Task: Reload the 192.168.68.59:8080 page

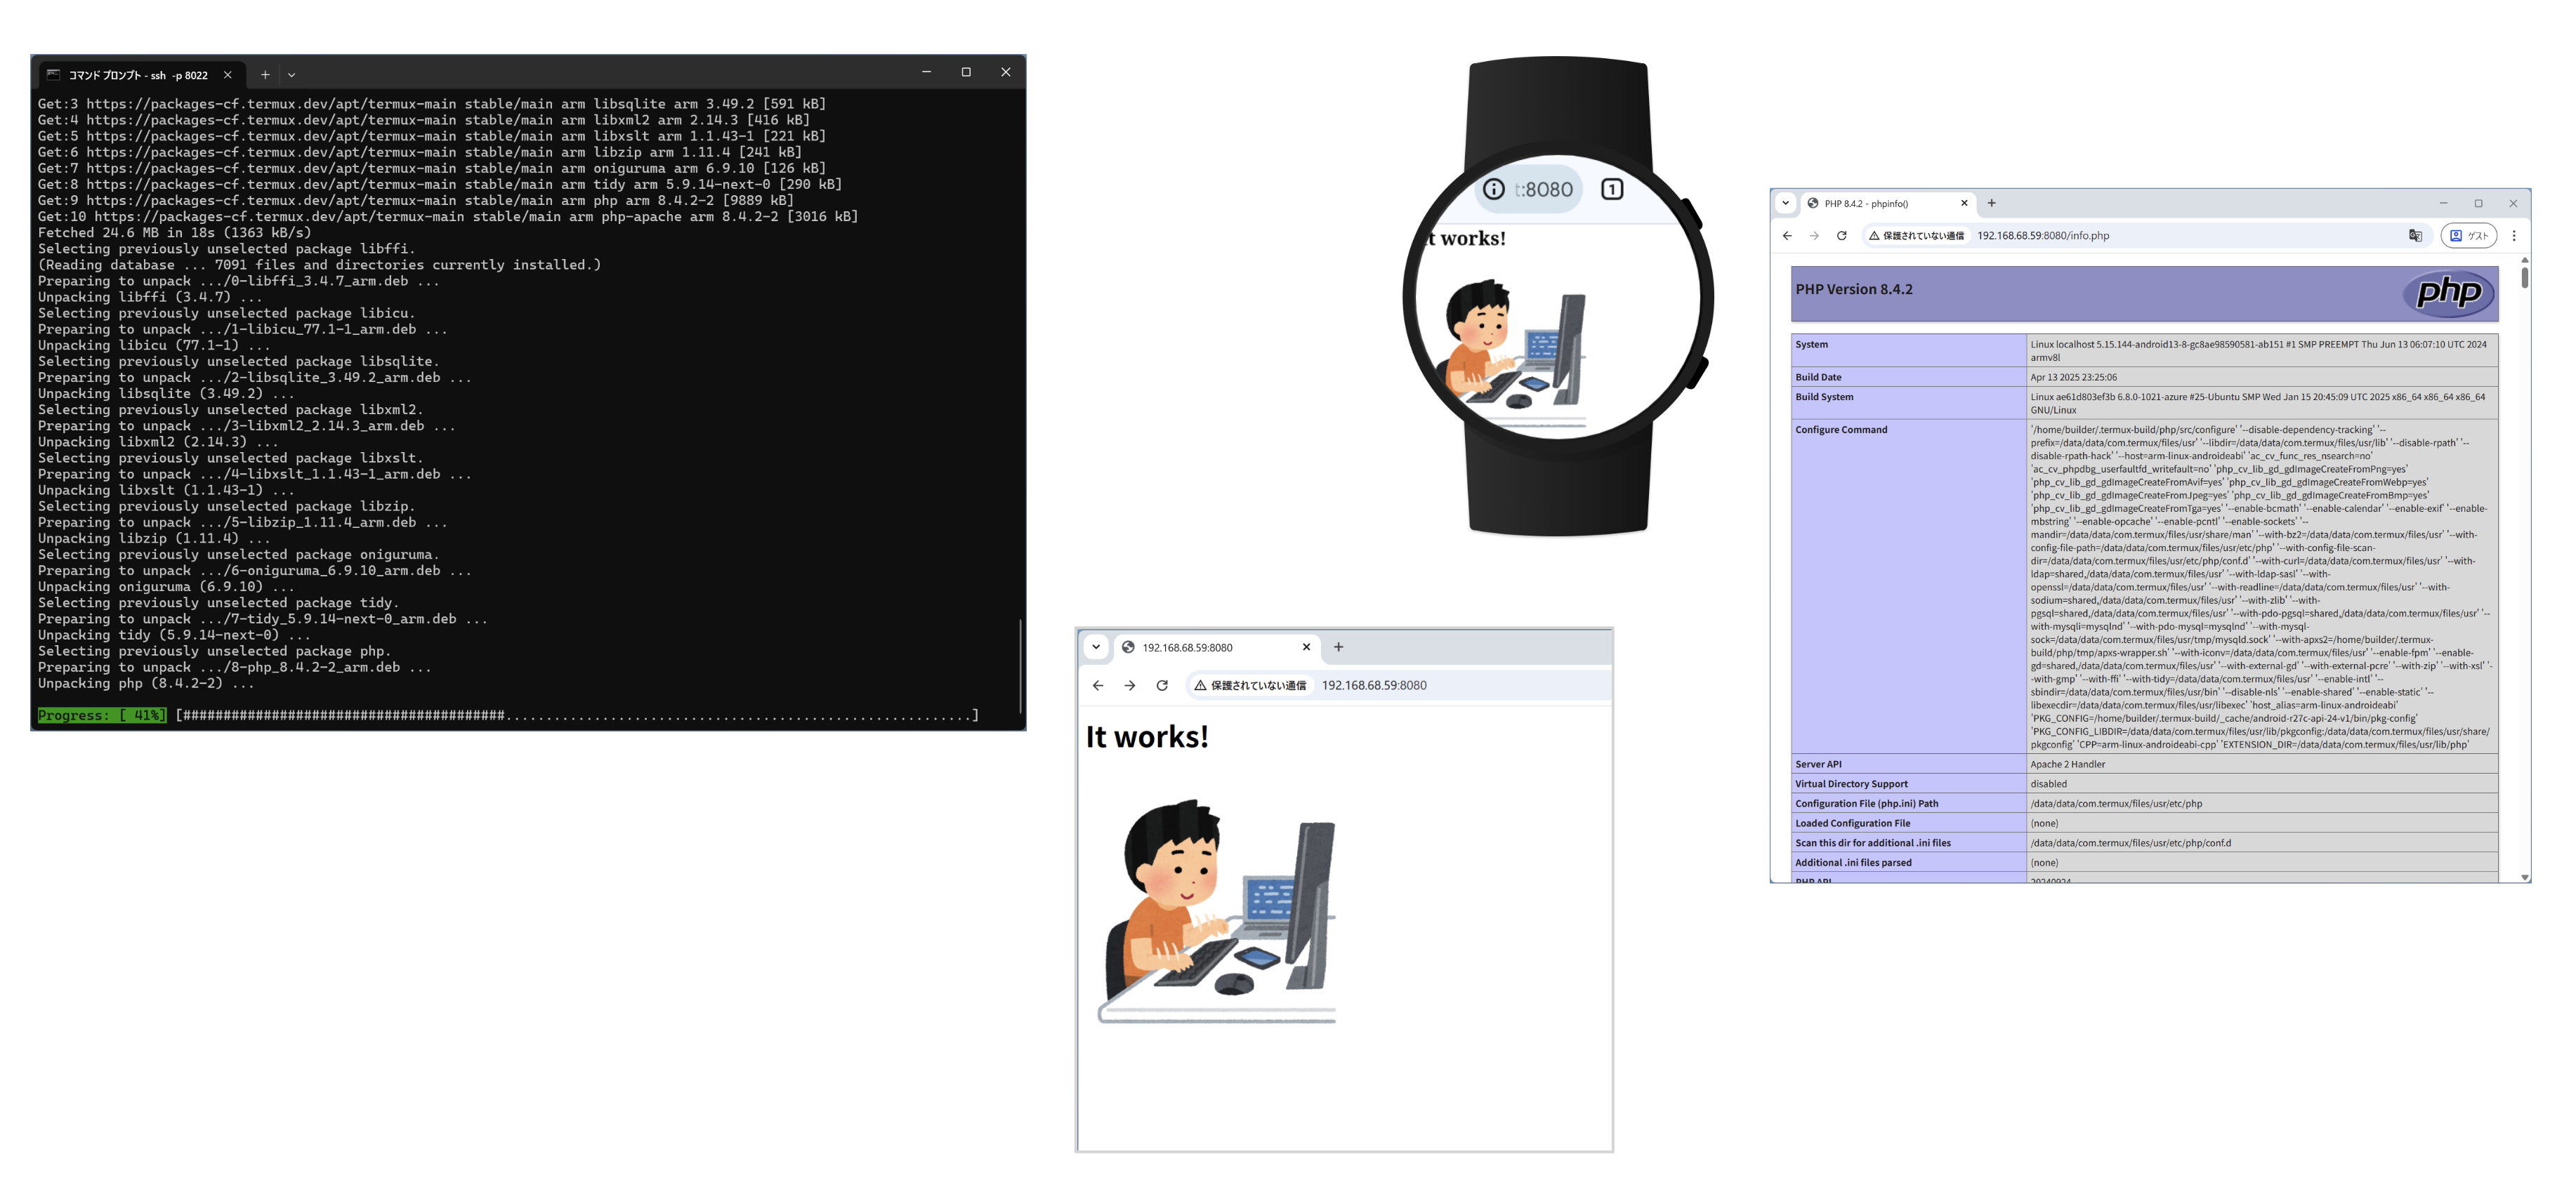Action: (1162, 685)
